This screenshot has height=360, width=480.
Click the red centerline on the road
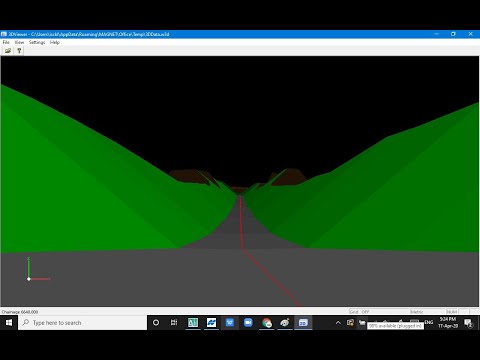coord(241,227)
